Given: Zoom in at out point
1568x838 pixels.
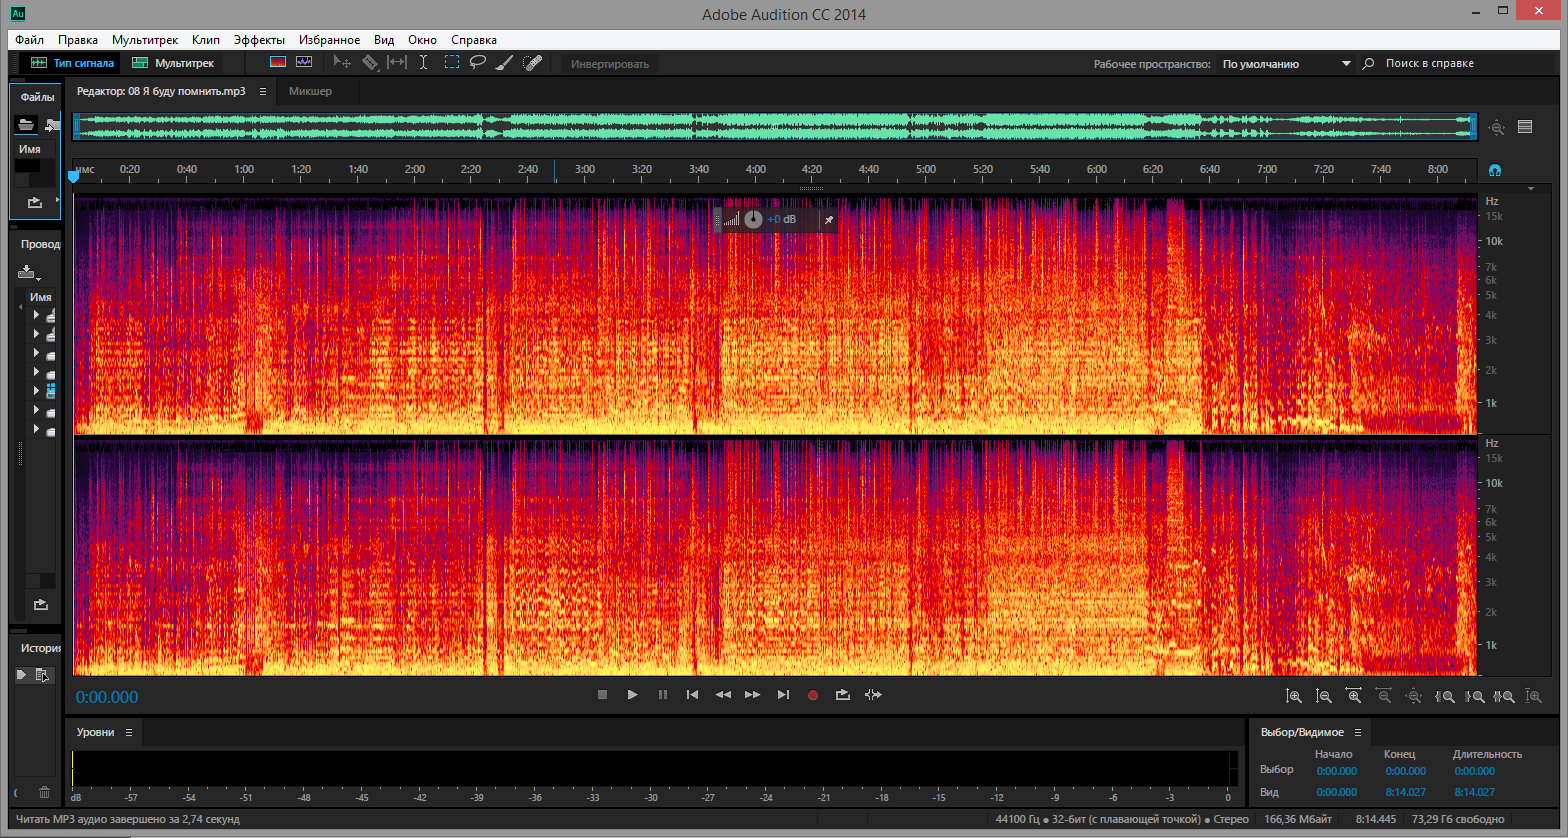Looking at the screenshot, I should 1474,696.
